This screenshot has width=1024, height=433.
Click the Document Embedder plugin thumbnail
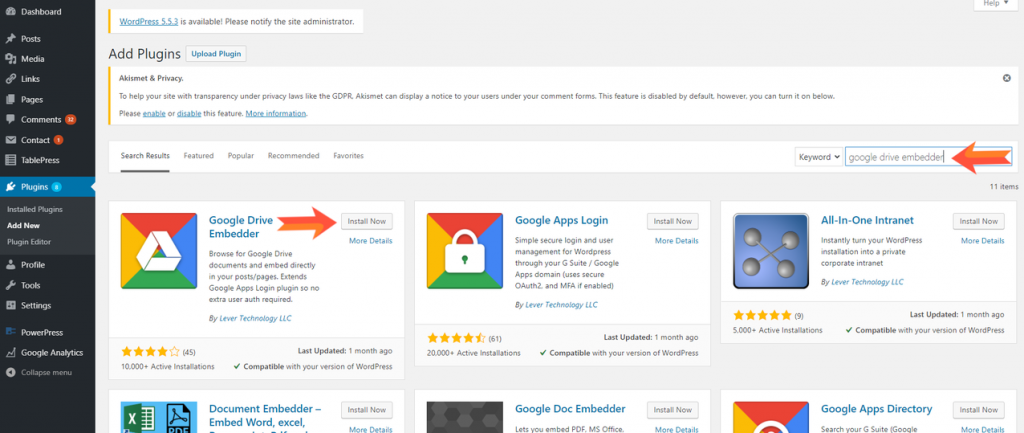159,417
